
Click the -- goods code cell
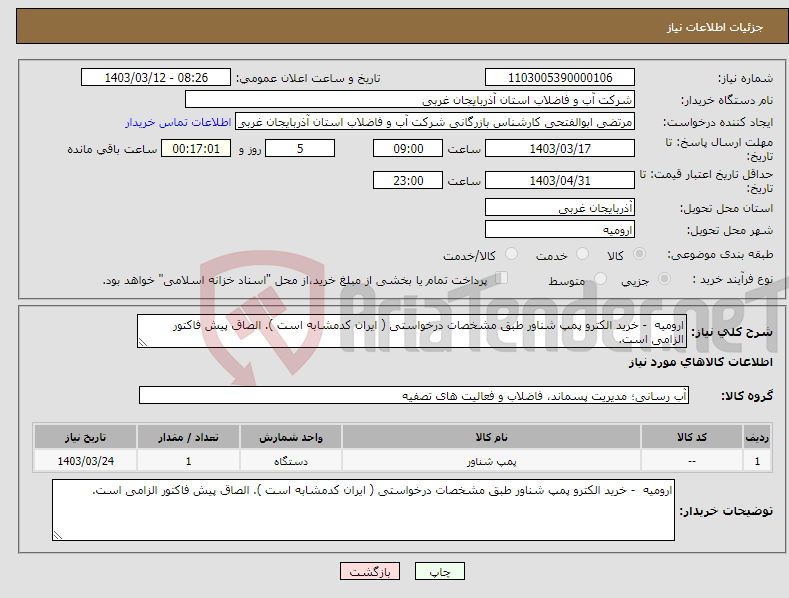point(692,461)
